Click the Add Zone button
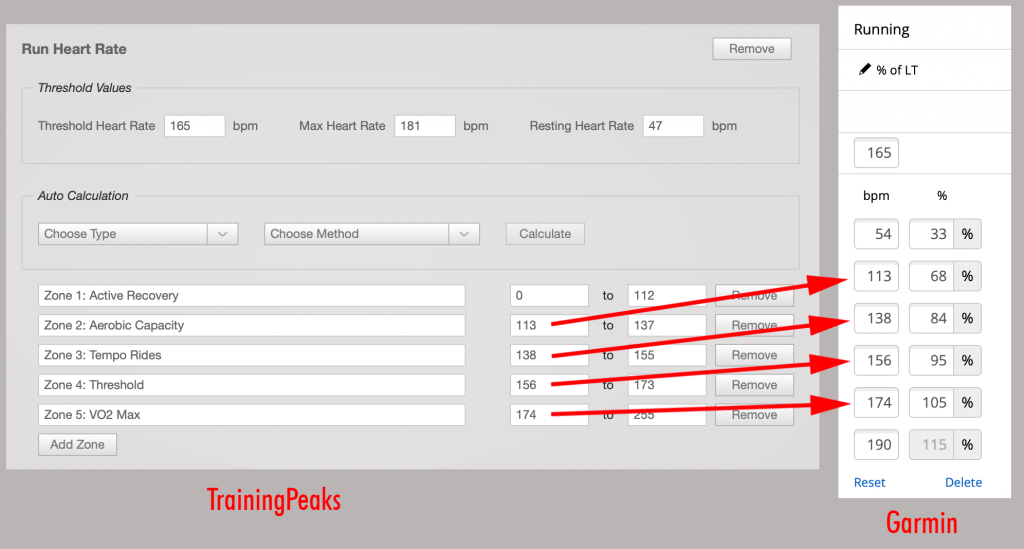 coord(77,445)
